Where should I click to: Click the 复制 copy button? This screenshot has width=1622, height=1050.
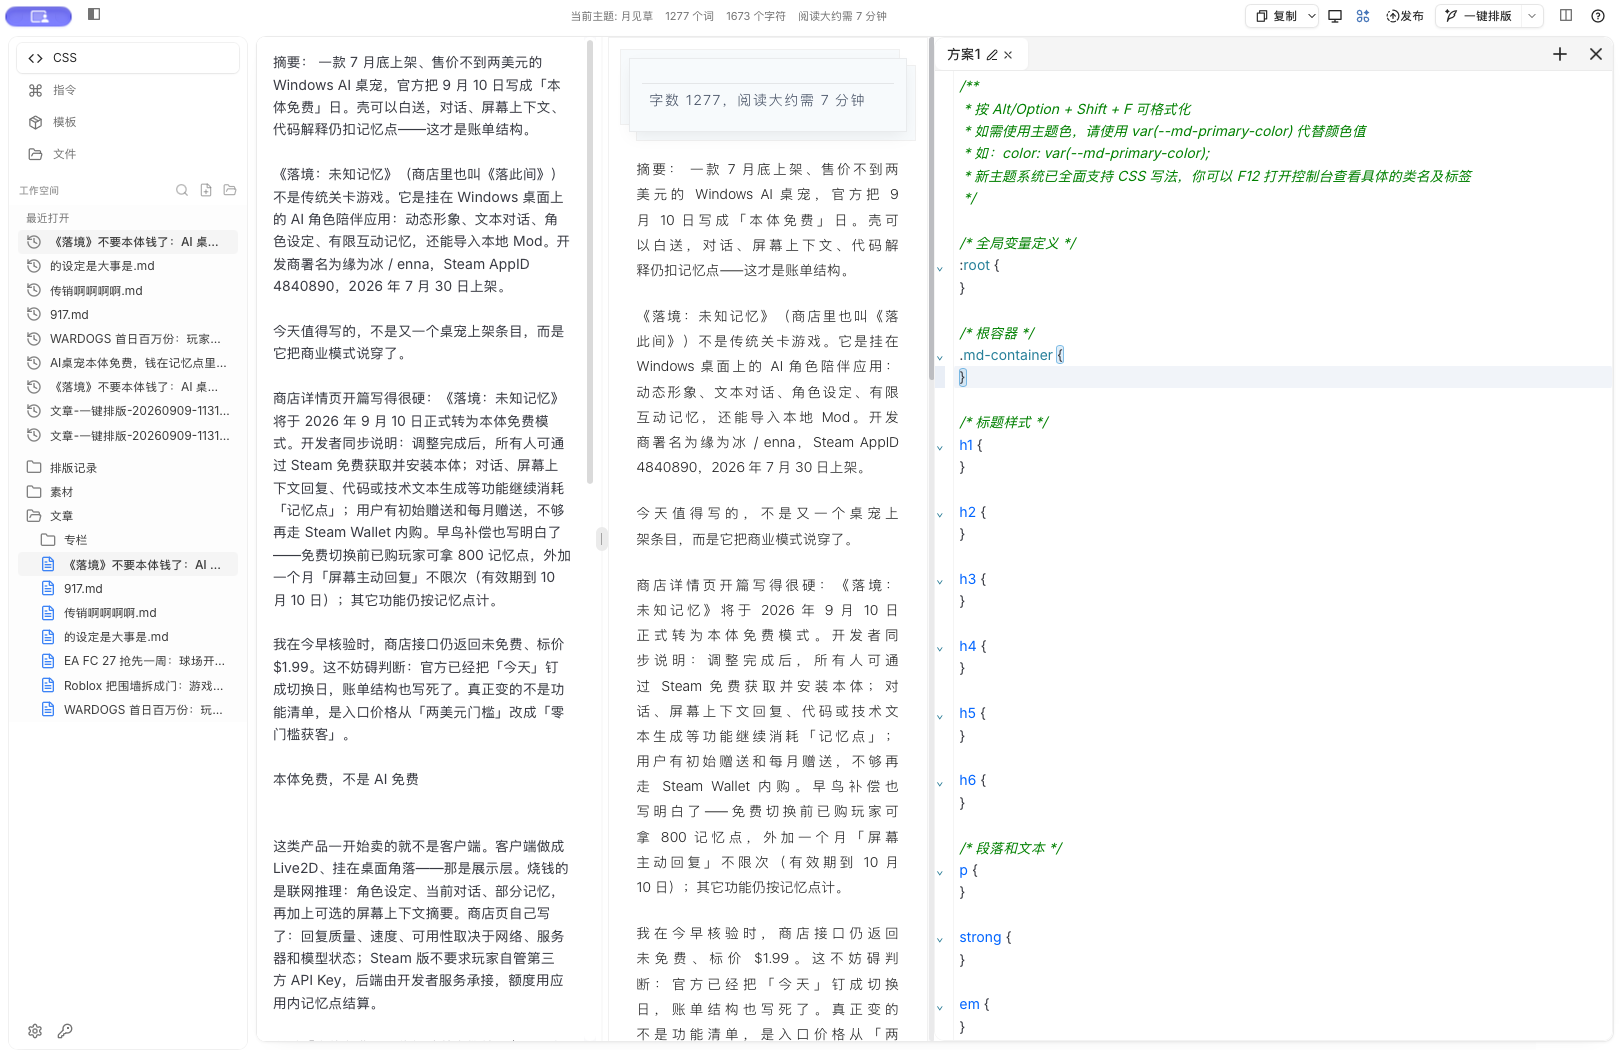[1276, 16]
